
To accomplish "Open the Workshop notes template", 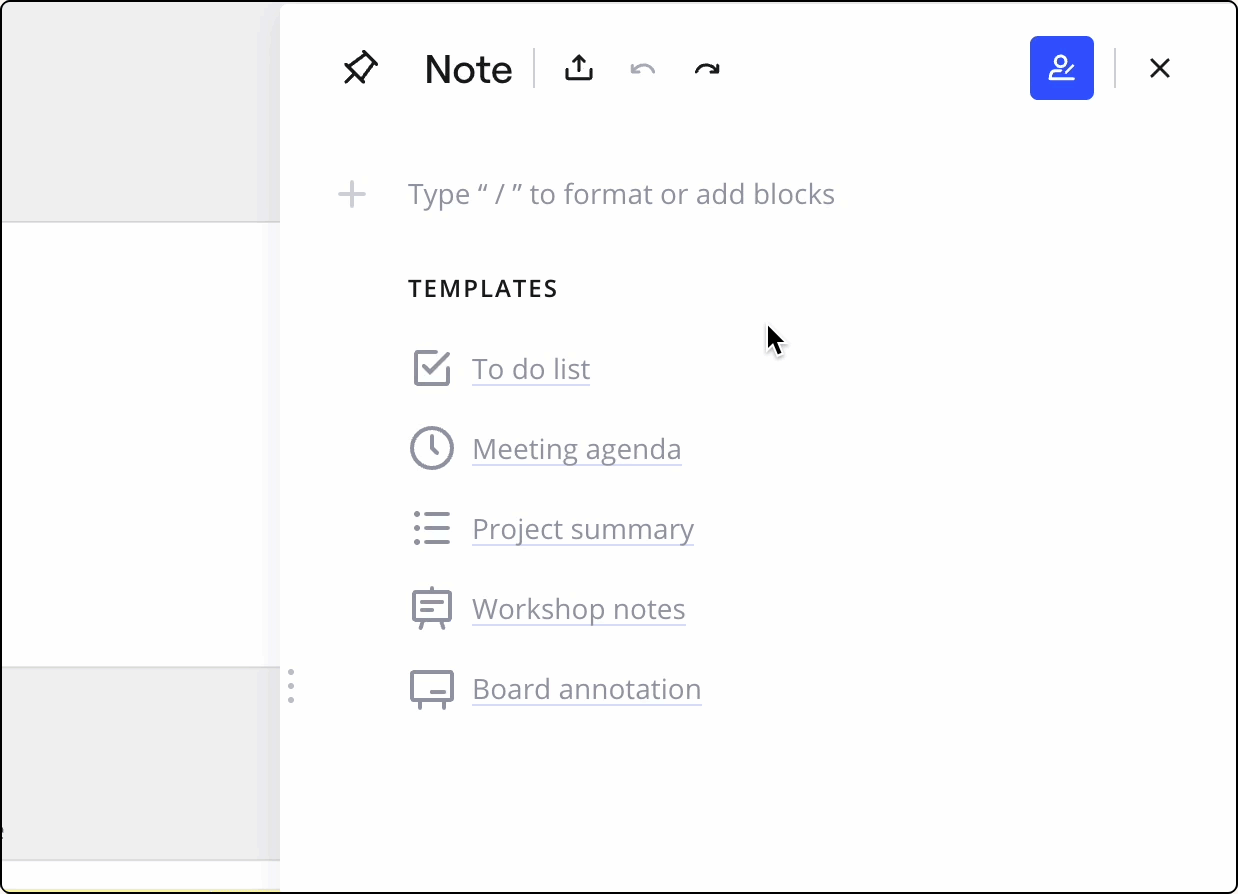I will pyautogui.click(x=578, y=609).
